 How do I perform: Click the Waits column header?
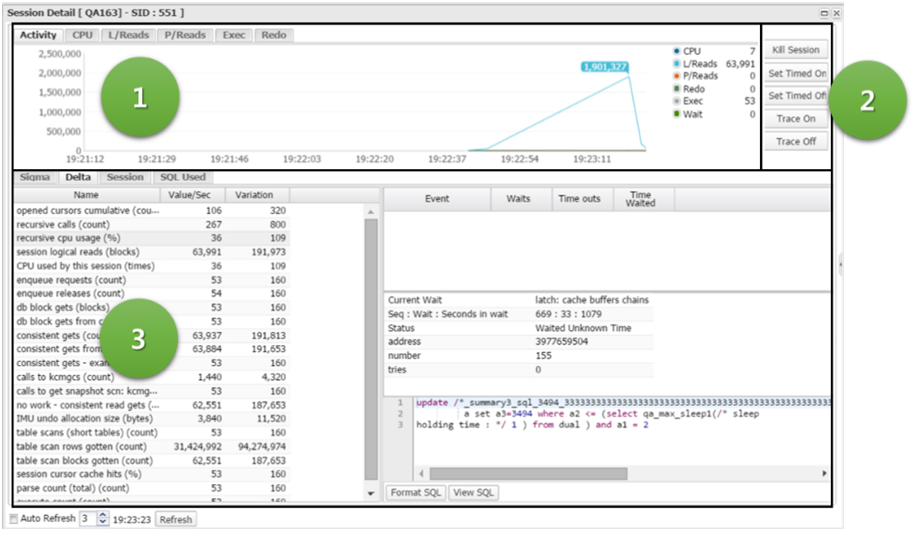pyautogui.click(x=519, y=199)
